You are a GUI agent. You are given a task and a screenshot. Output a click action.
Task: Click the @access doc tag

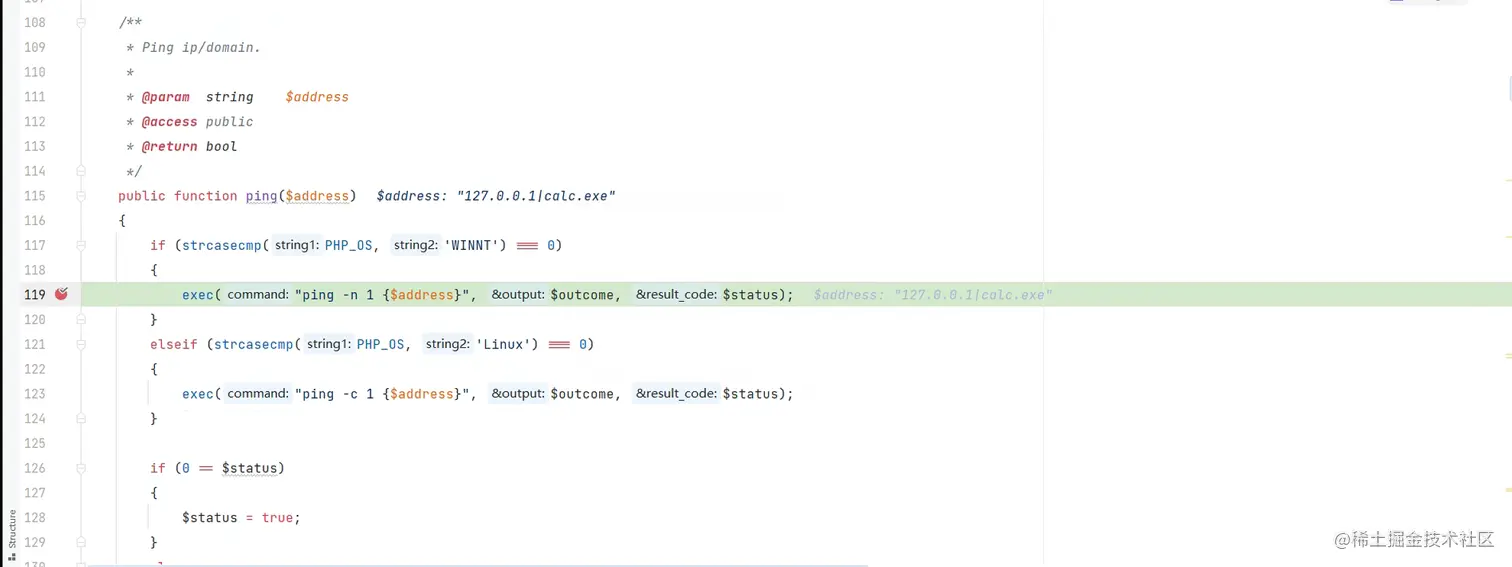pyautogui.click(x=169, y=122)
